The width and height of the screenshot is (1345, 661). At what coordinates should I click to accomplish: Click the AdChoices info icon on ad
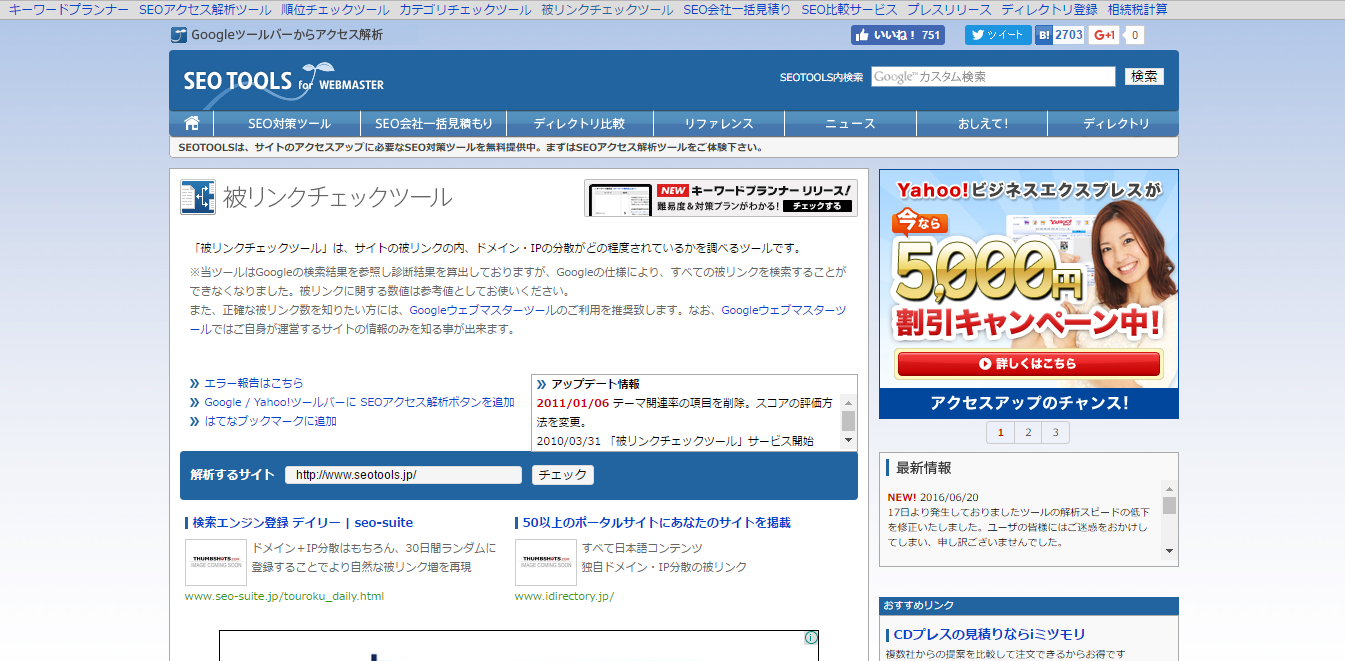(811, 638)
